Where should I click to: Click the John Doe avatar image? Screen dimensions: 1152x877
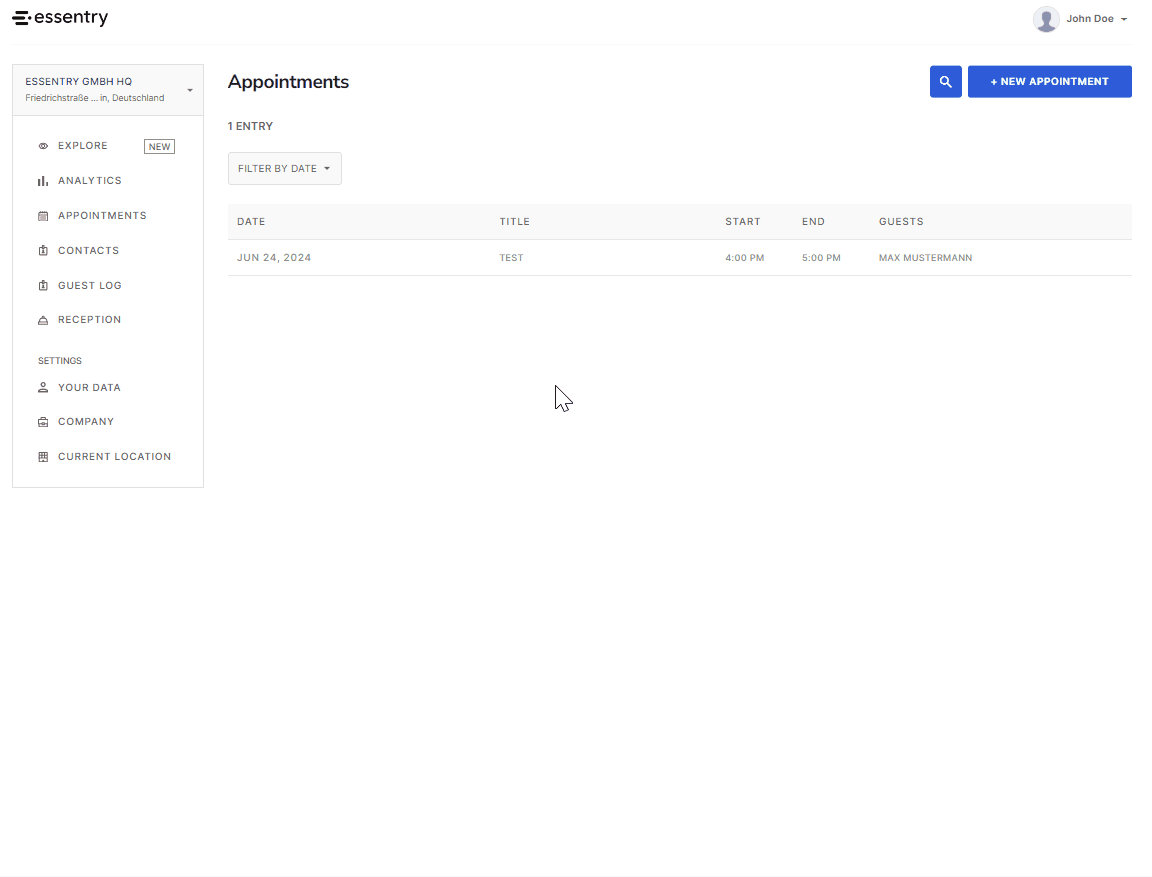1046,19
